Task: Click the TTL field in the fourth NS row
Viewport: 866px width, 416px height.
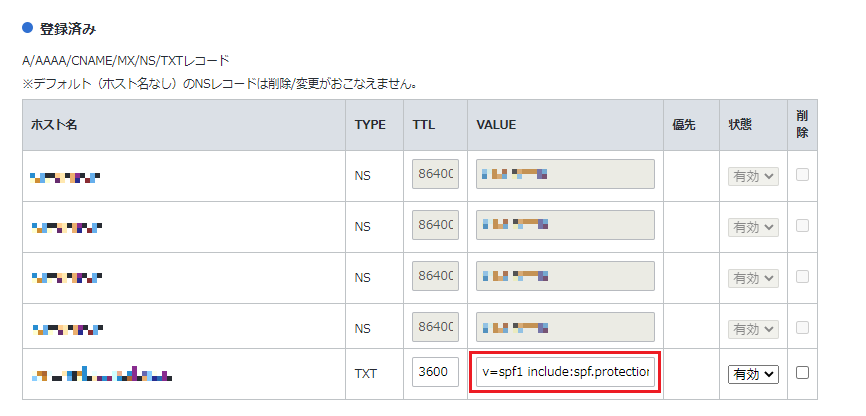Action: point(435,326)
